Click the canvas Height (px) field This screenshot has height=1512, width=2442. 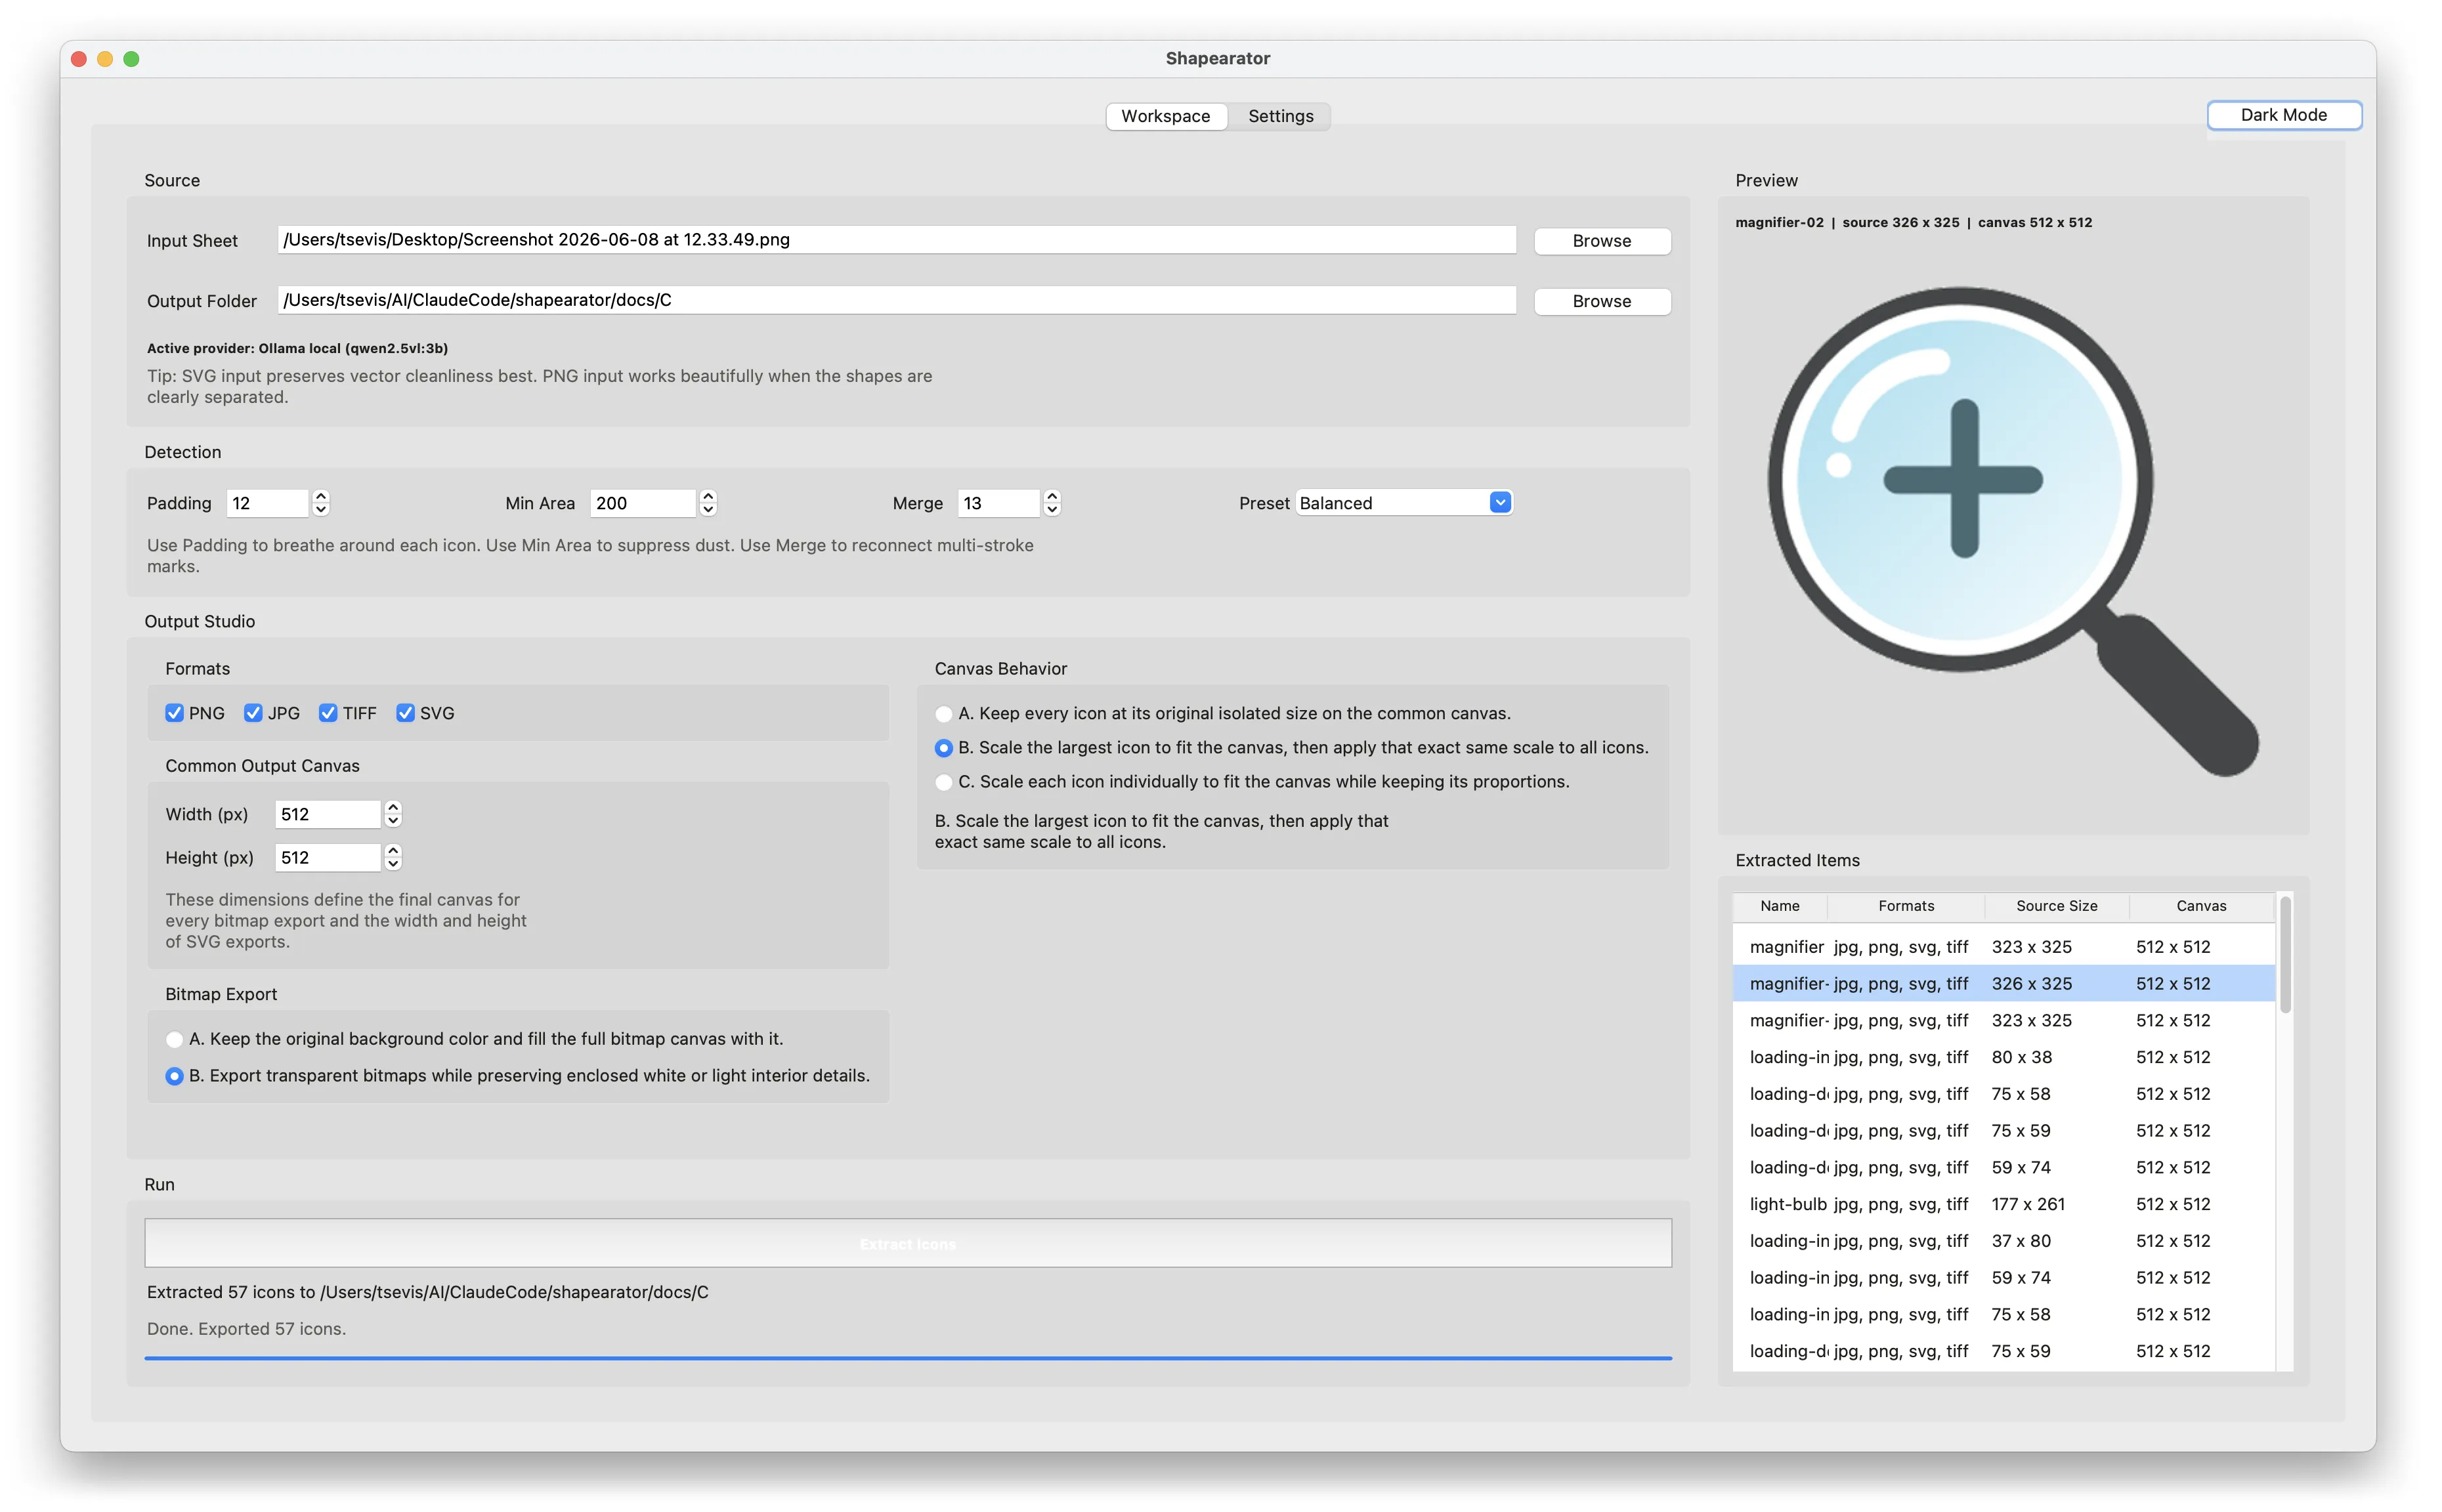pyautogui.click(x=328, y=857)
